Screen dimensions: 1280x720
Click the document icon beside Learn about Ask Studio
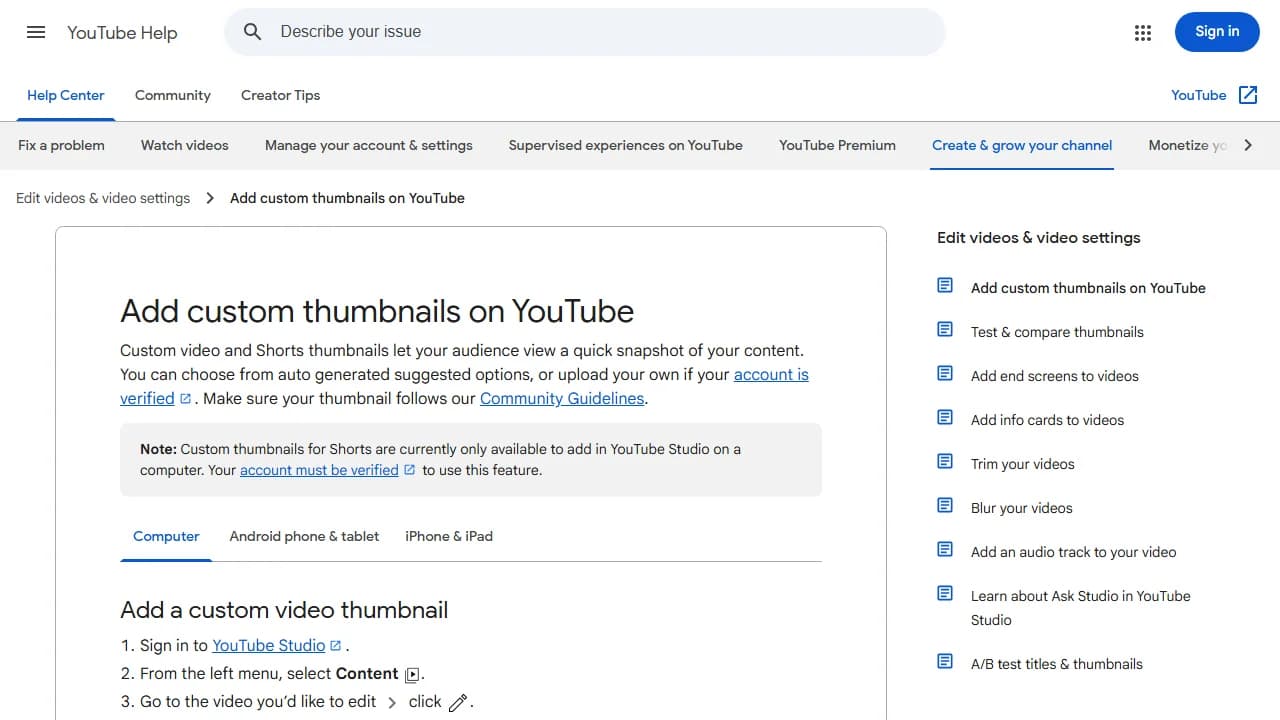pos(945,594)
